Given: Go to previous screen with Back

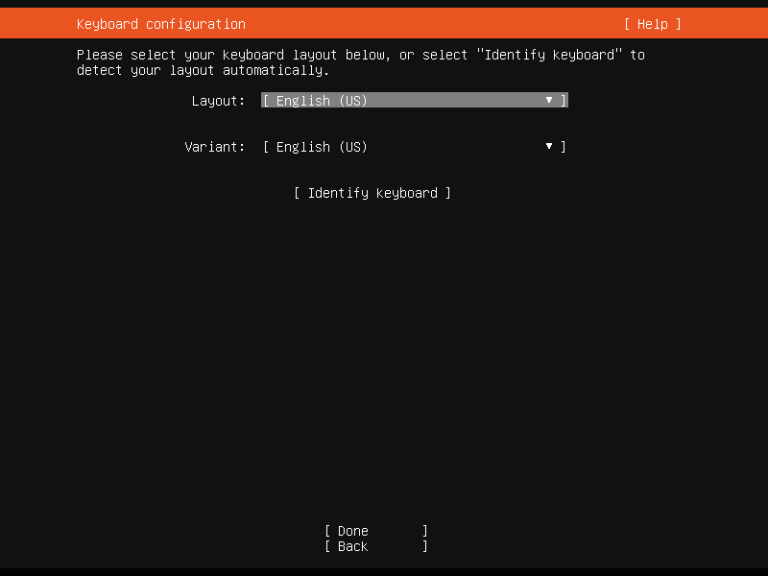Looking at the screenshot, I should [x=376, y=546].
